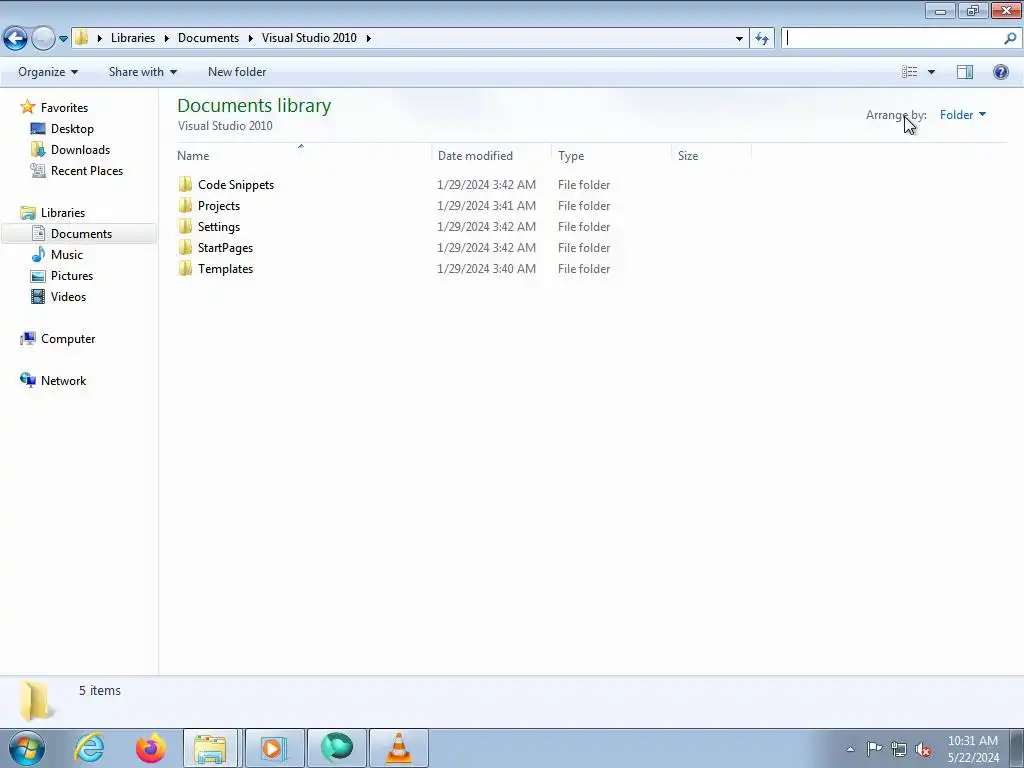Click the Templates folder name
The height and width of the screenshot is (768, 1024).
(225, 268)
